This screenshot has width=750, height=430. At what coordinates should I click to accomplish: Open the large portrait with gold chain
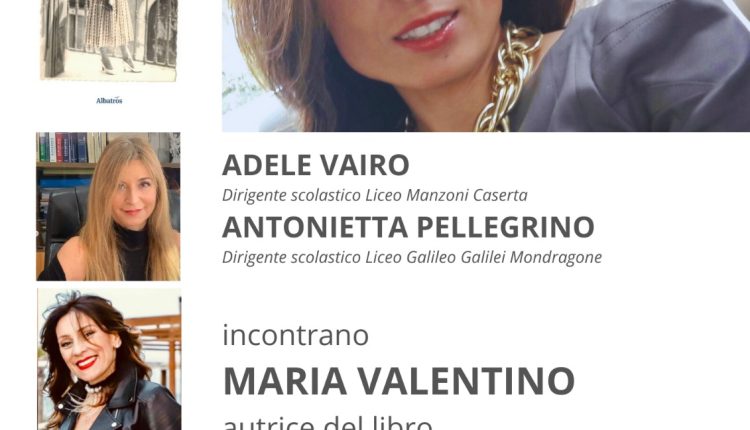tap(485, 66)
